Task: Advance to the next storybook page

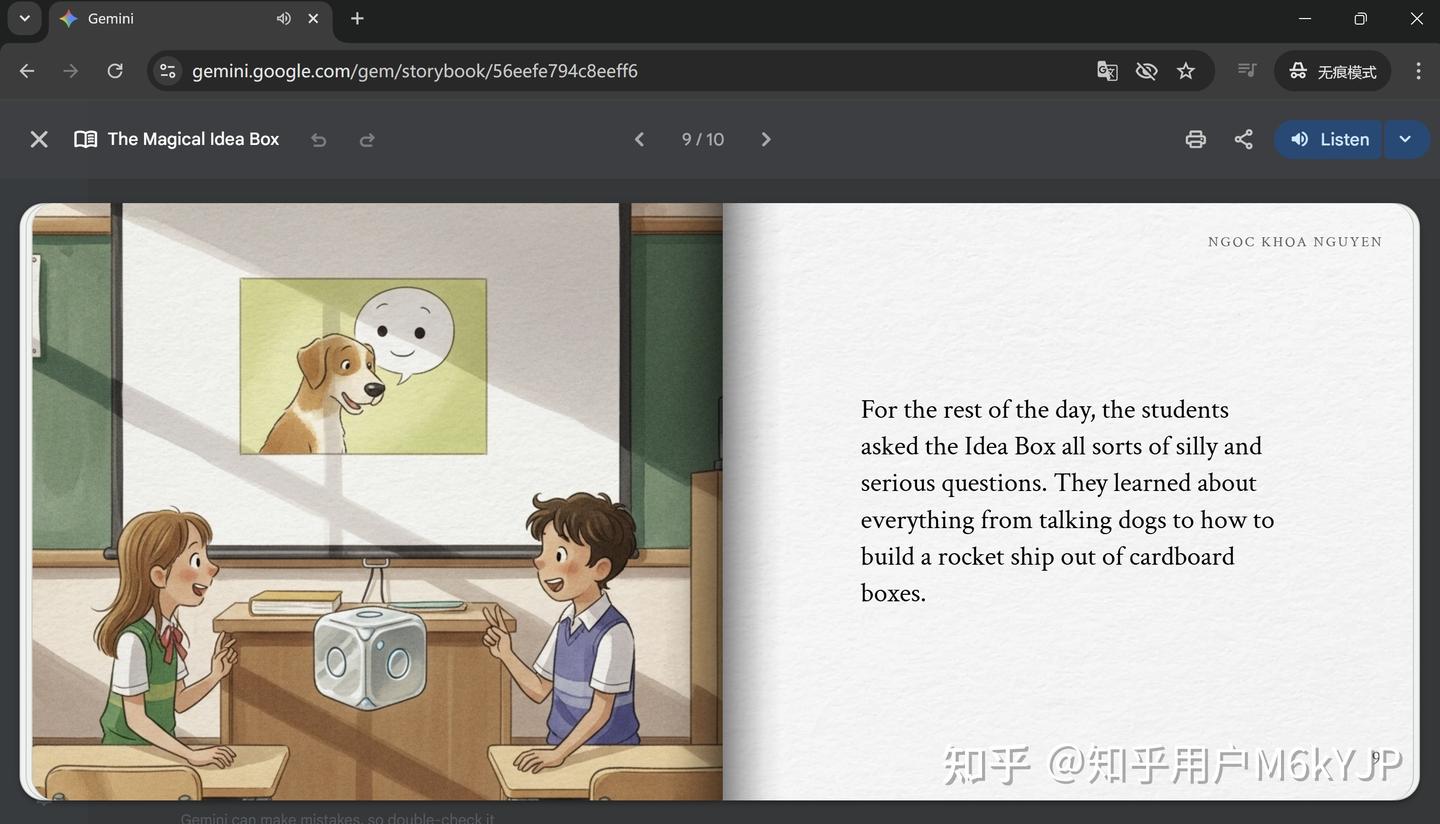Action: point(766,139)
